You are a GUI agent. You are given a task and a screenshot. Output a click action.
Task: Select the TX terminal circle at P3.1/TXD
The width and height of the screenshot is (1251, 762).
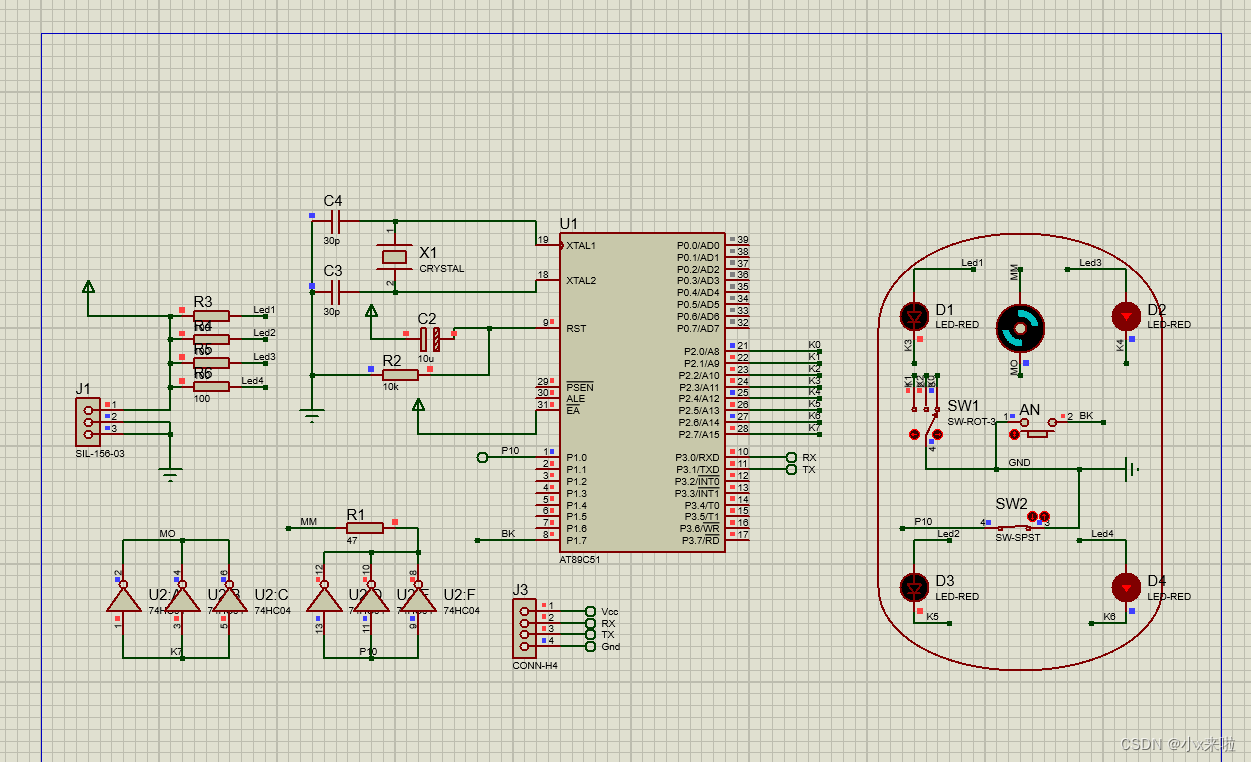pyautogui.click(x=793, y=469)
